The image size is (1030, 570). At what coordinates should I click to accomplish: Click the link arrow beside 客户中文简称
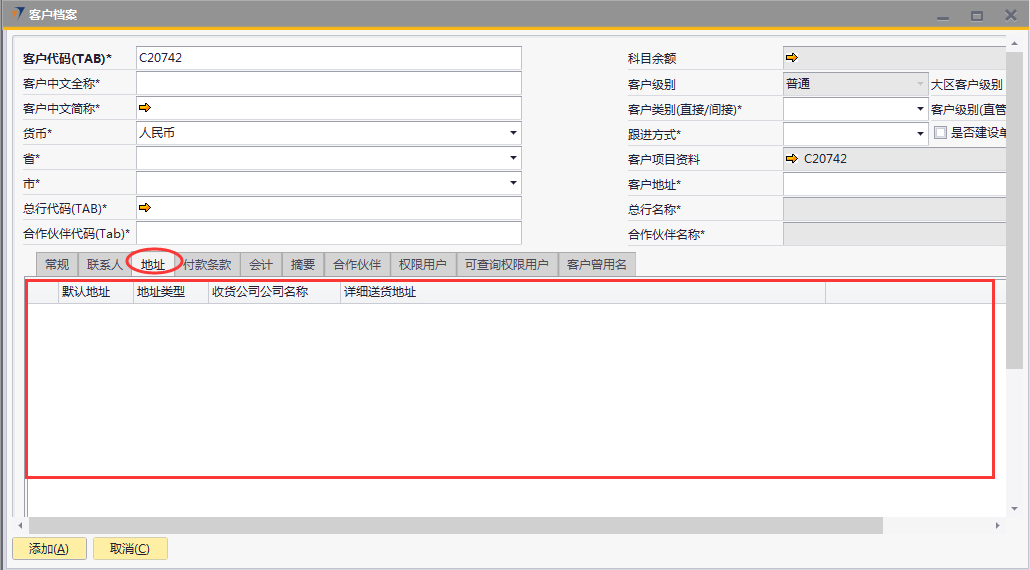click(144, 108)
